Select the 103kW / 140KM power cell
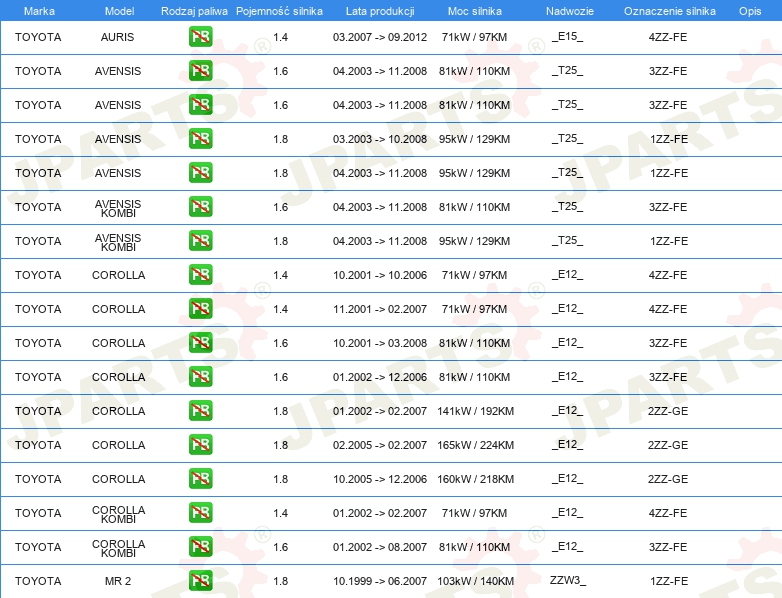Screen dimensions: 782x598 pos(475,581)
